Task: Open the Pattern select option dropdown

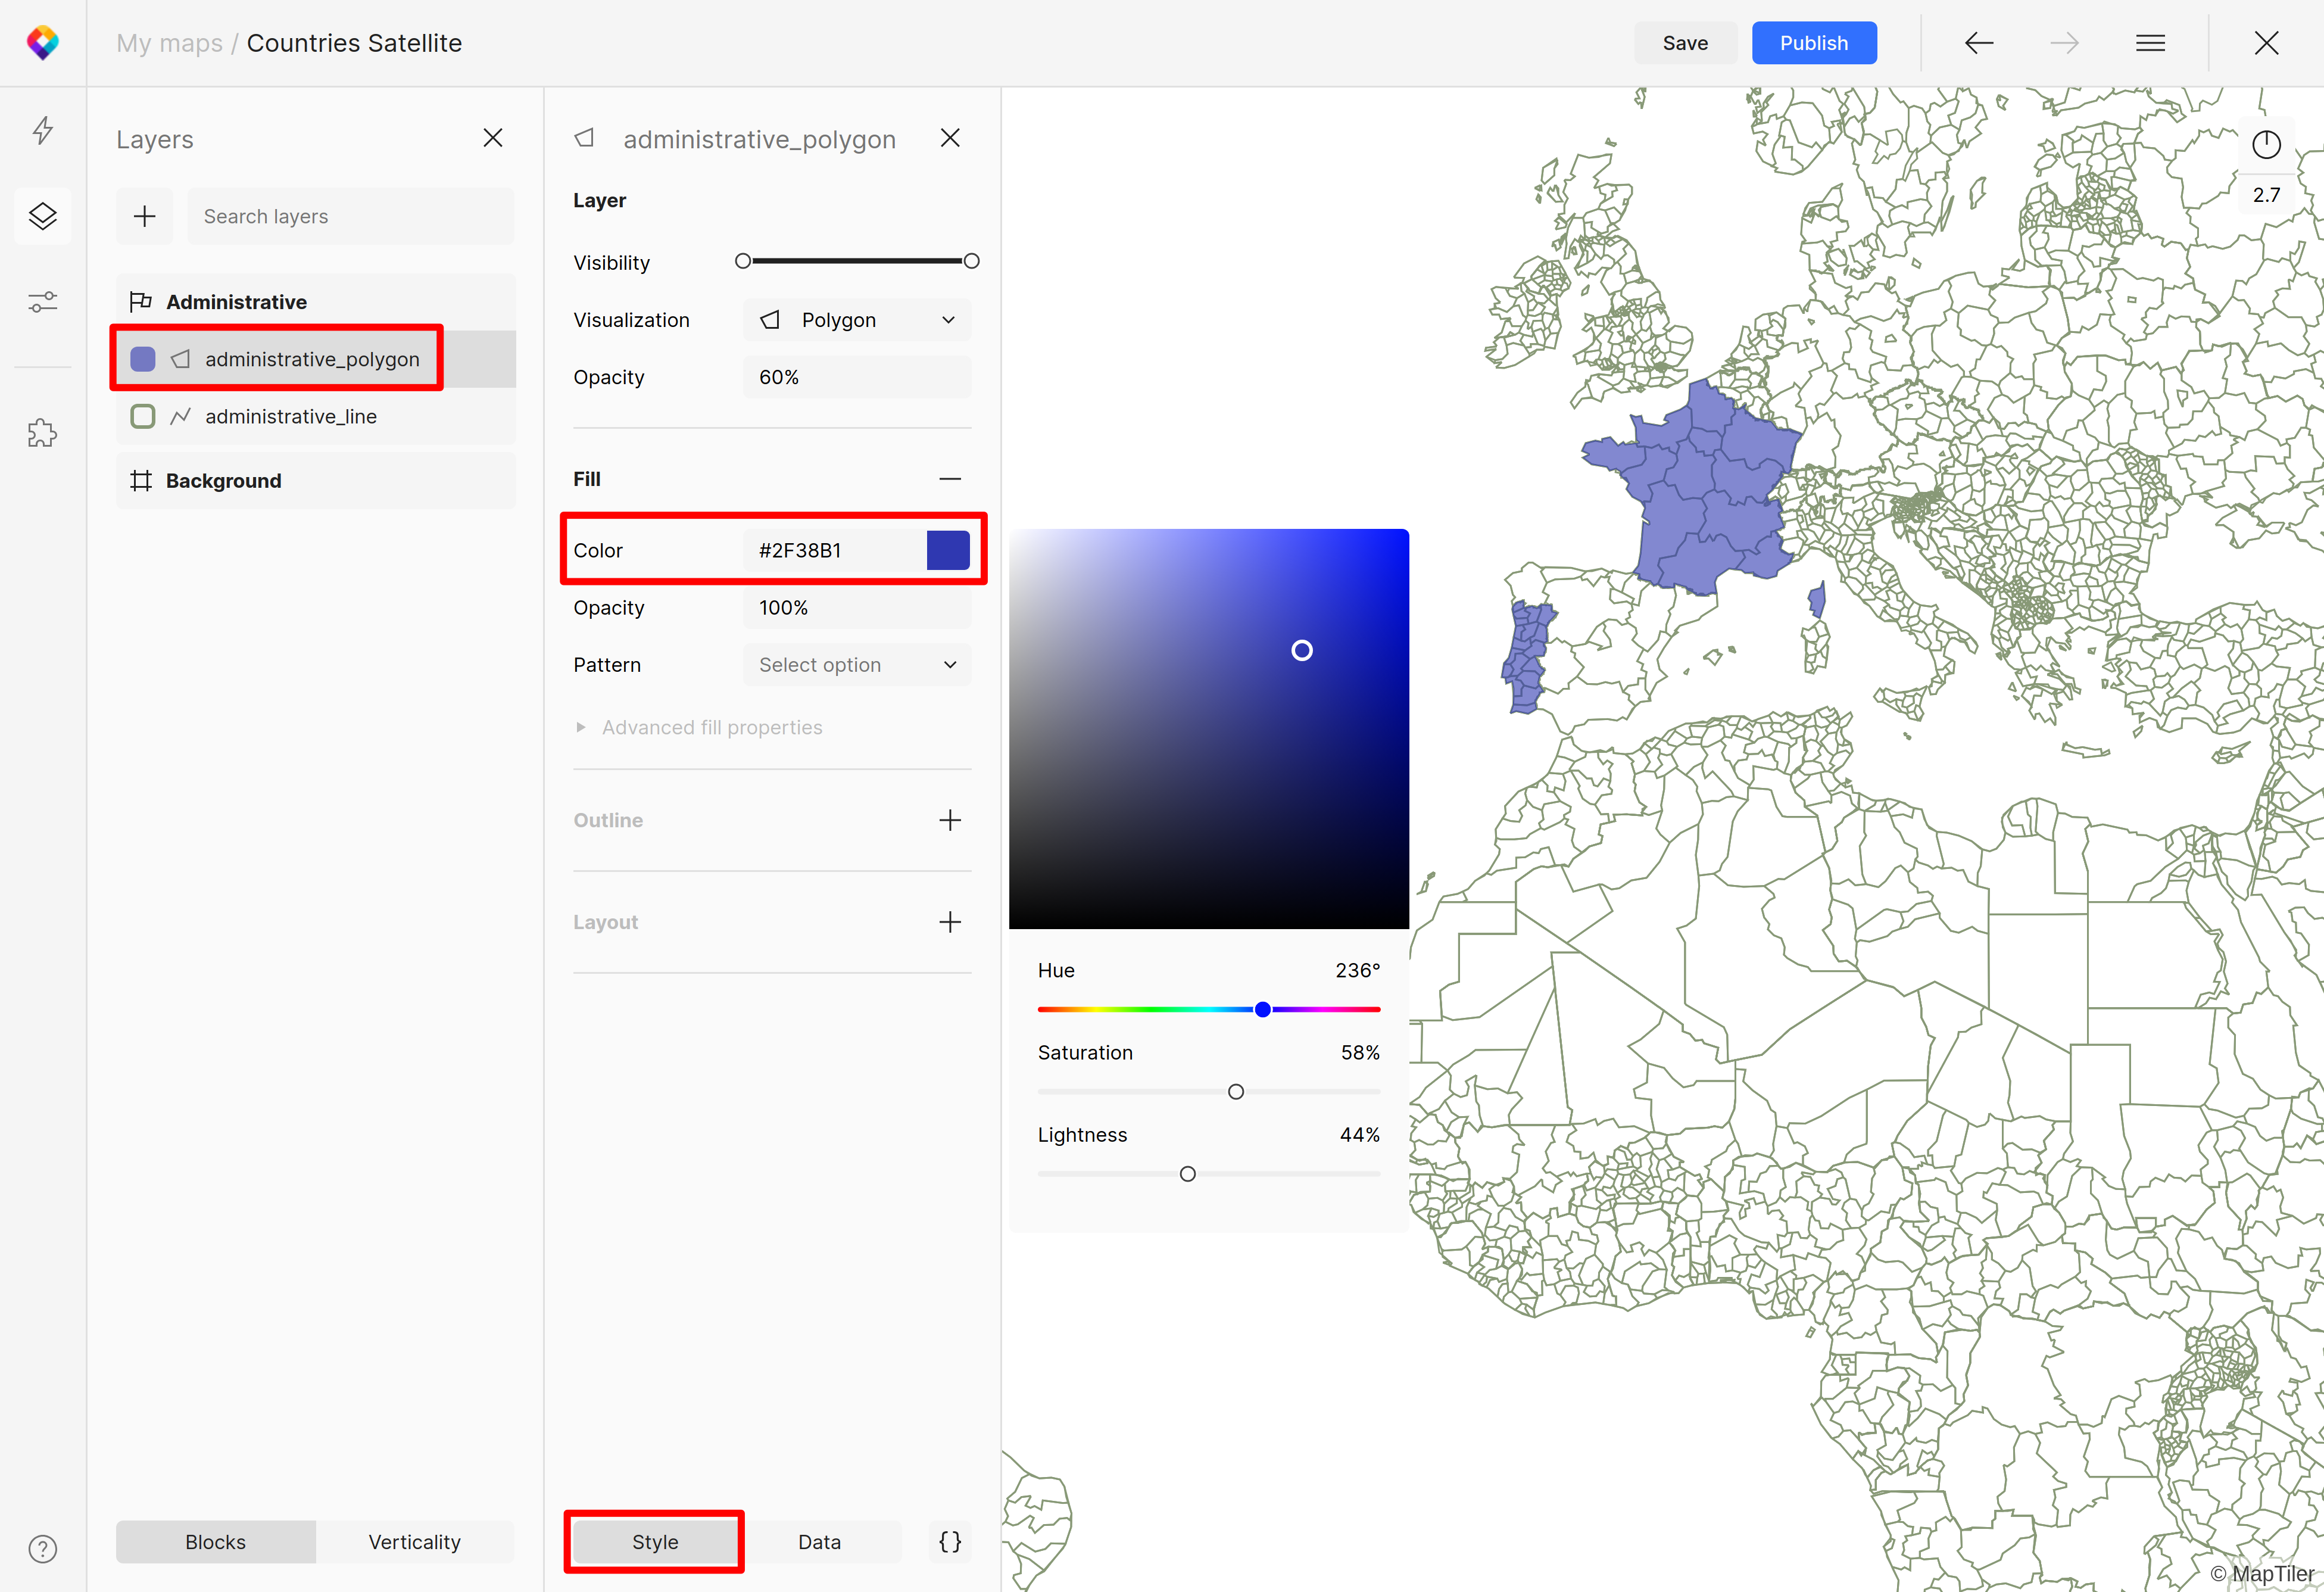Action: tap(857, 665)
